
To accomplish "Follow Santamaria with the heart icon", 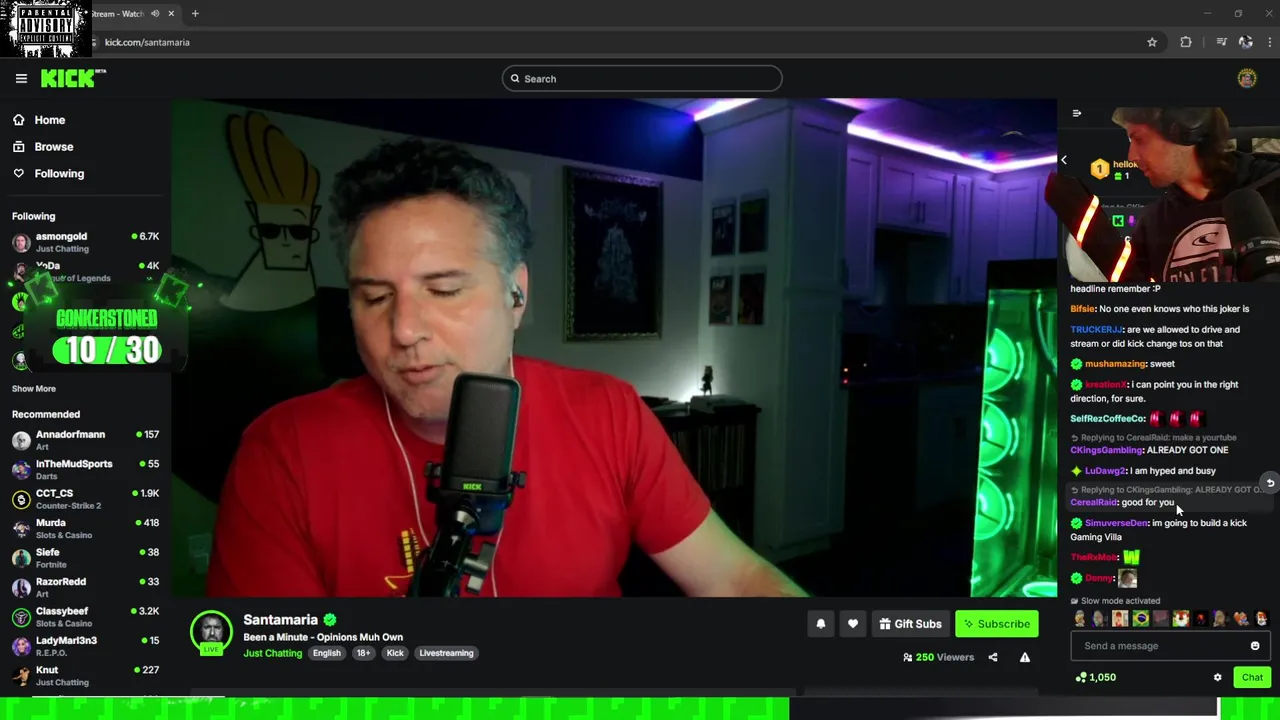I will click(853, 624).
